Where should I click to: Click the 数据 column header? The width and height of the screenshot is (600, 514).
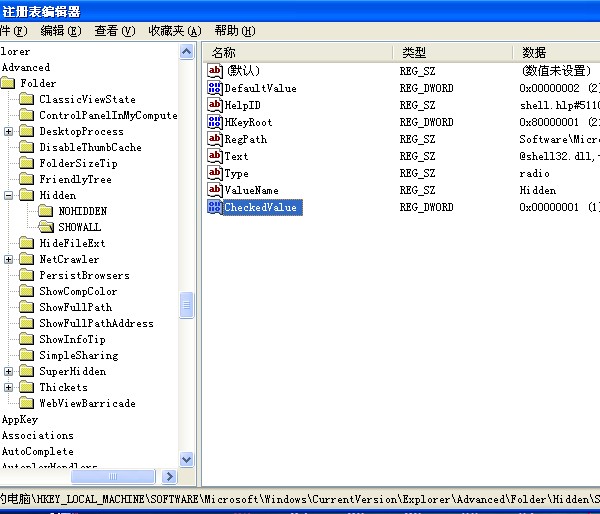pos(556,52)
